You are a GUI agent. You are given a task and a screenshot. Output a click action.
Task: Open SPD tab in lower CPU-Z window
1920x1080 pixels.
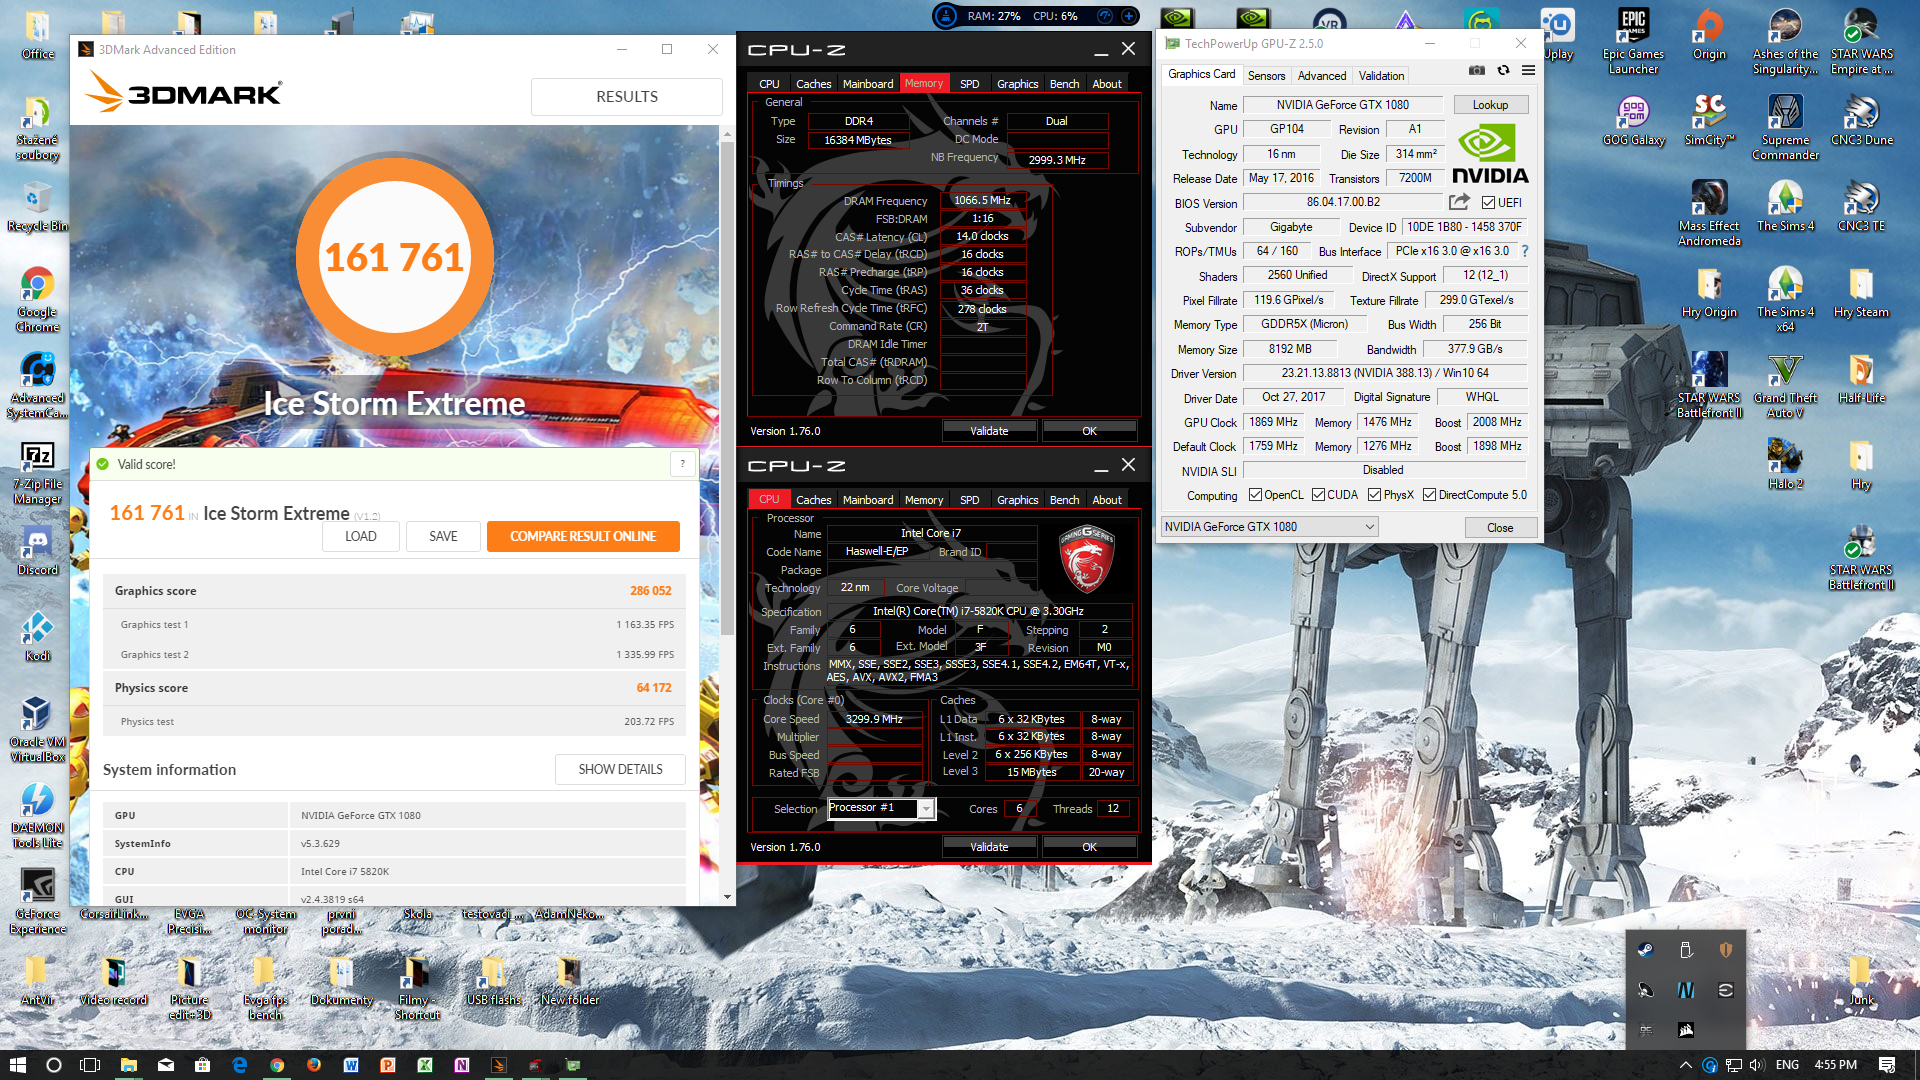[969, 500]
